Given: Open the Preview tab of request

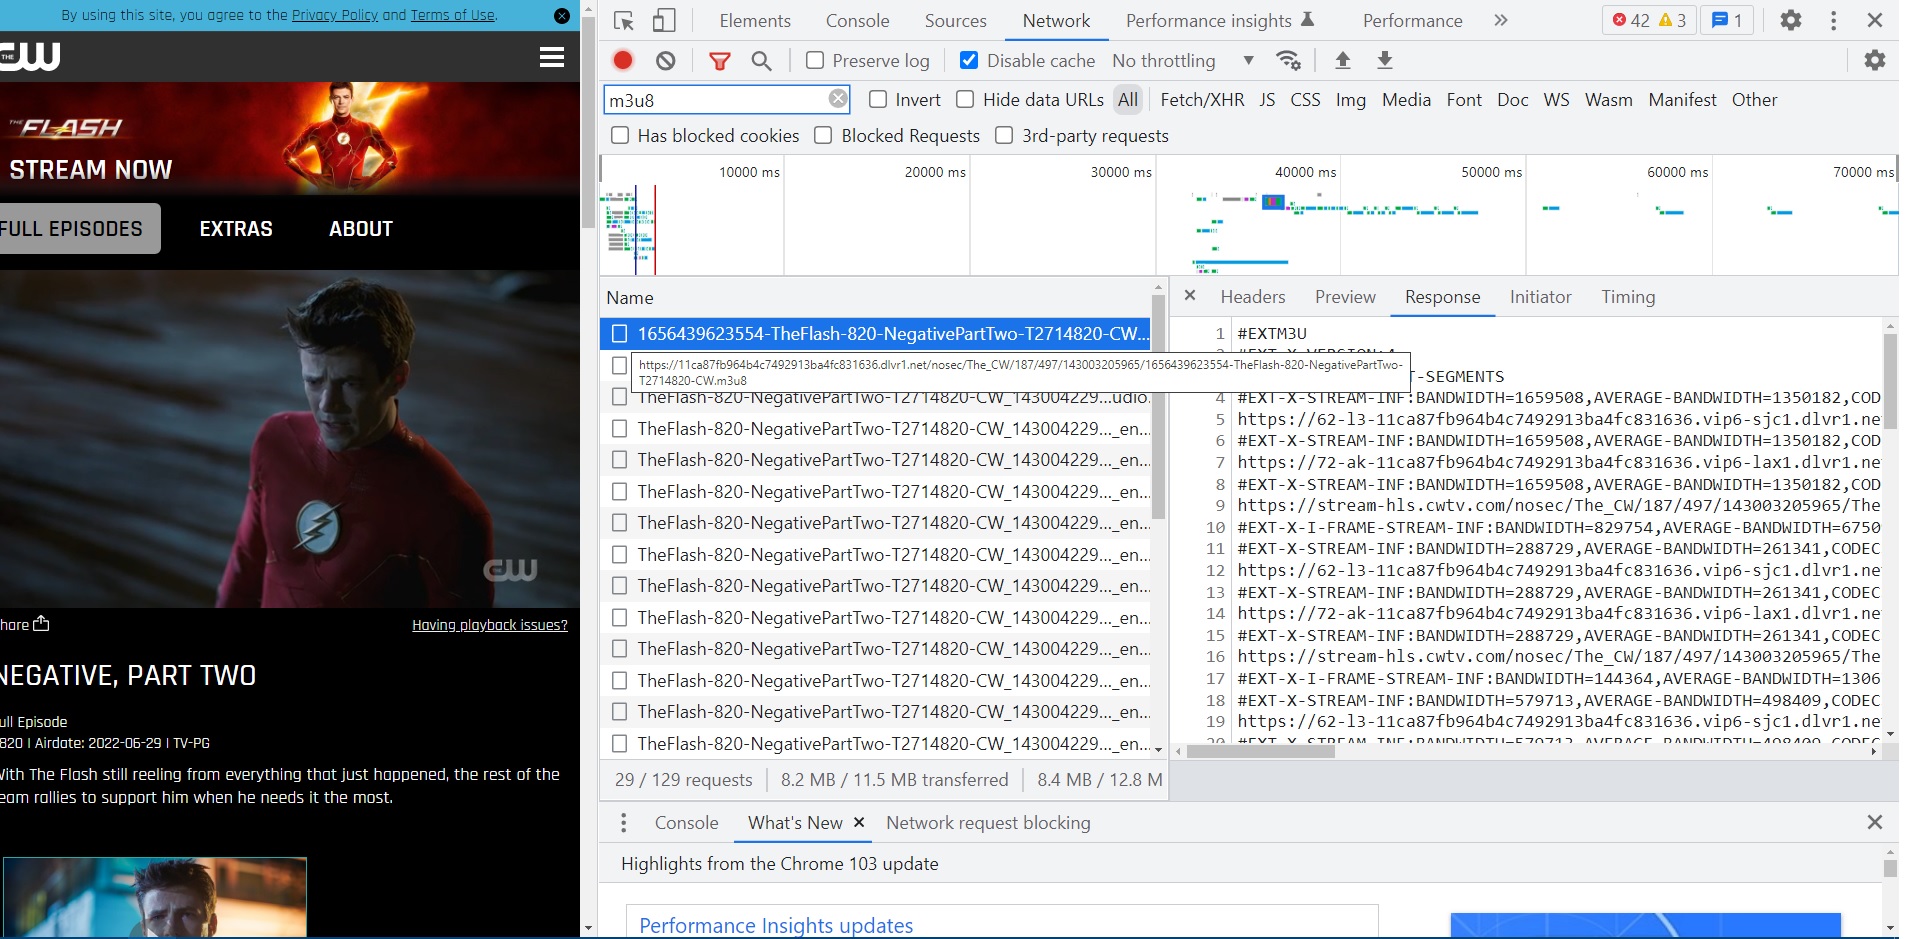Looking at the screenshot, I should click(x=1345, y=297).
